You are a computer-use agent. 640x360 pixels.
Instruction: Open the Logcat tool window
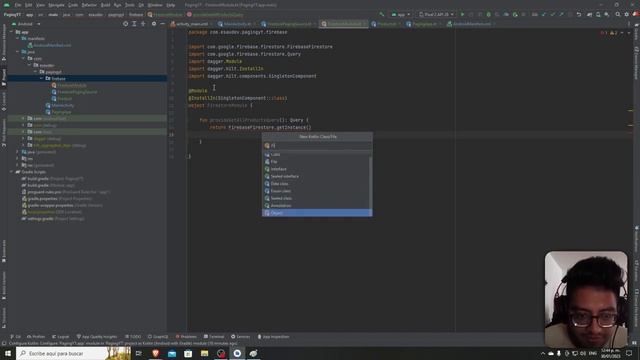coord(60,337)
